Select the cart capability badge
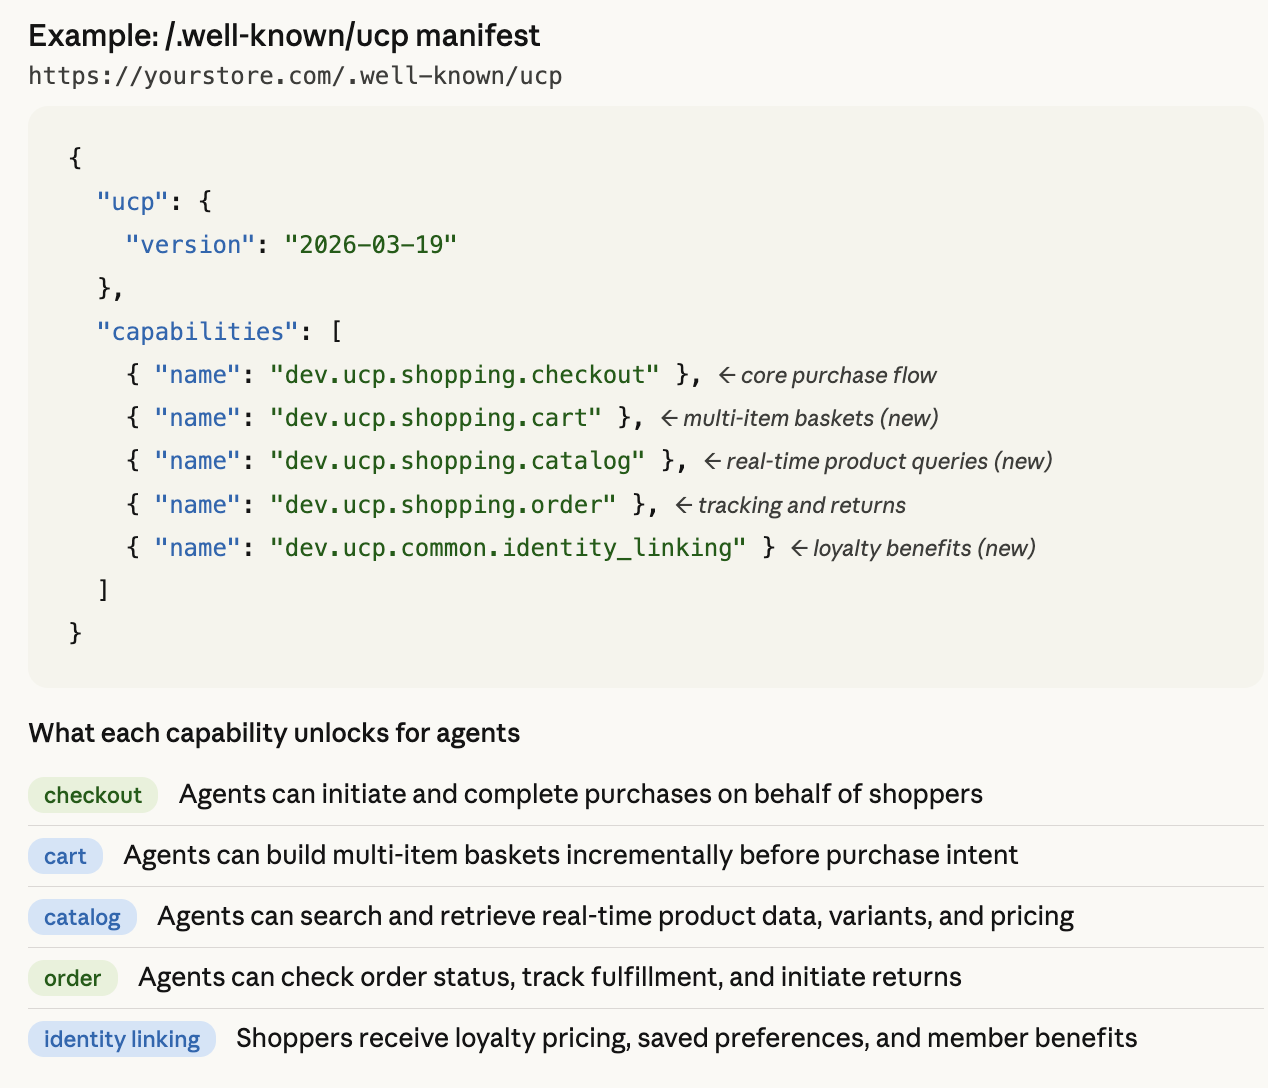This screenshot has height=1088, width=1268. tap(65, 856)
